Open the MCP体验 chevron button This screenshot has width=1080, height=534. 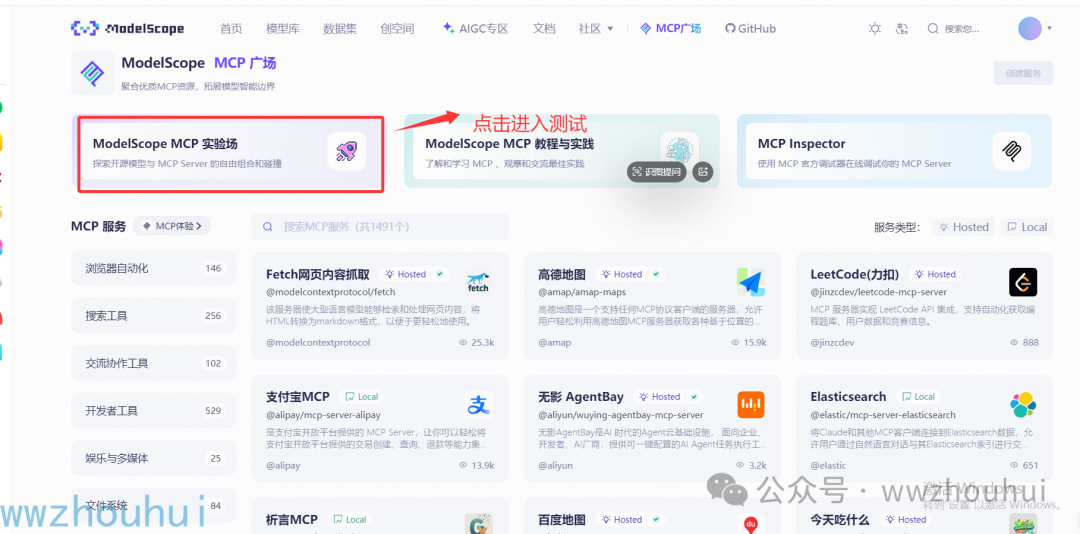coord(172,226)
